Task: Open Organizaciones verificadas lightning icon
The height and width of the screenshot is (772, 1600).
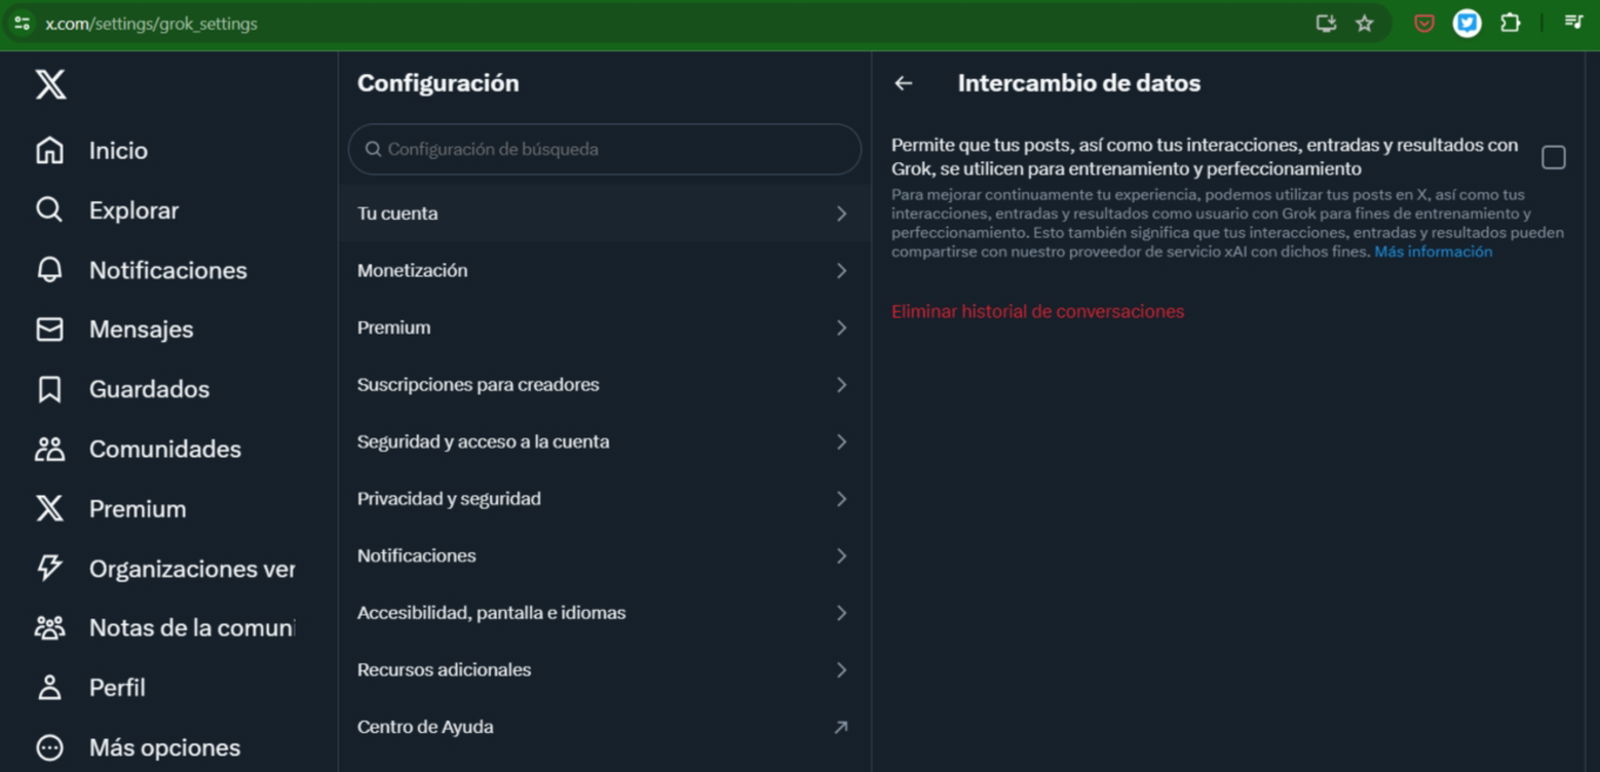Action: (50, 568)
